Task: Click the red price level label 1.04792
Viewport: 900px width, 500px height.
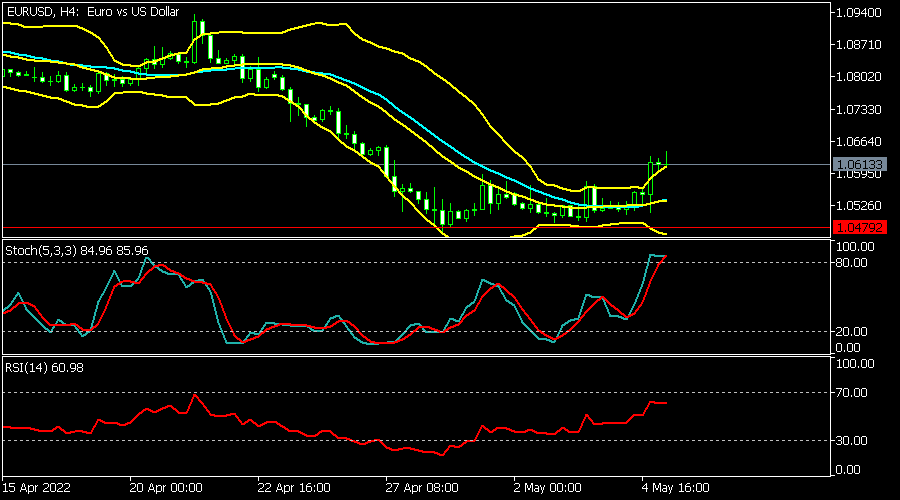Action: point(859,227)
